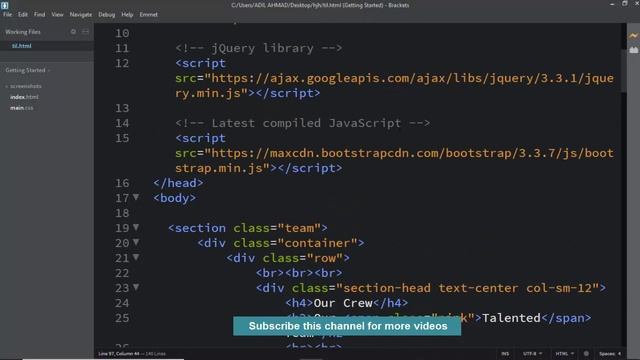
Task: Open the Find menu
Action: (x=40, y=14)
